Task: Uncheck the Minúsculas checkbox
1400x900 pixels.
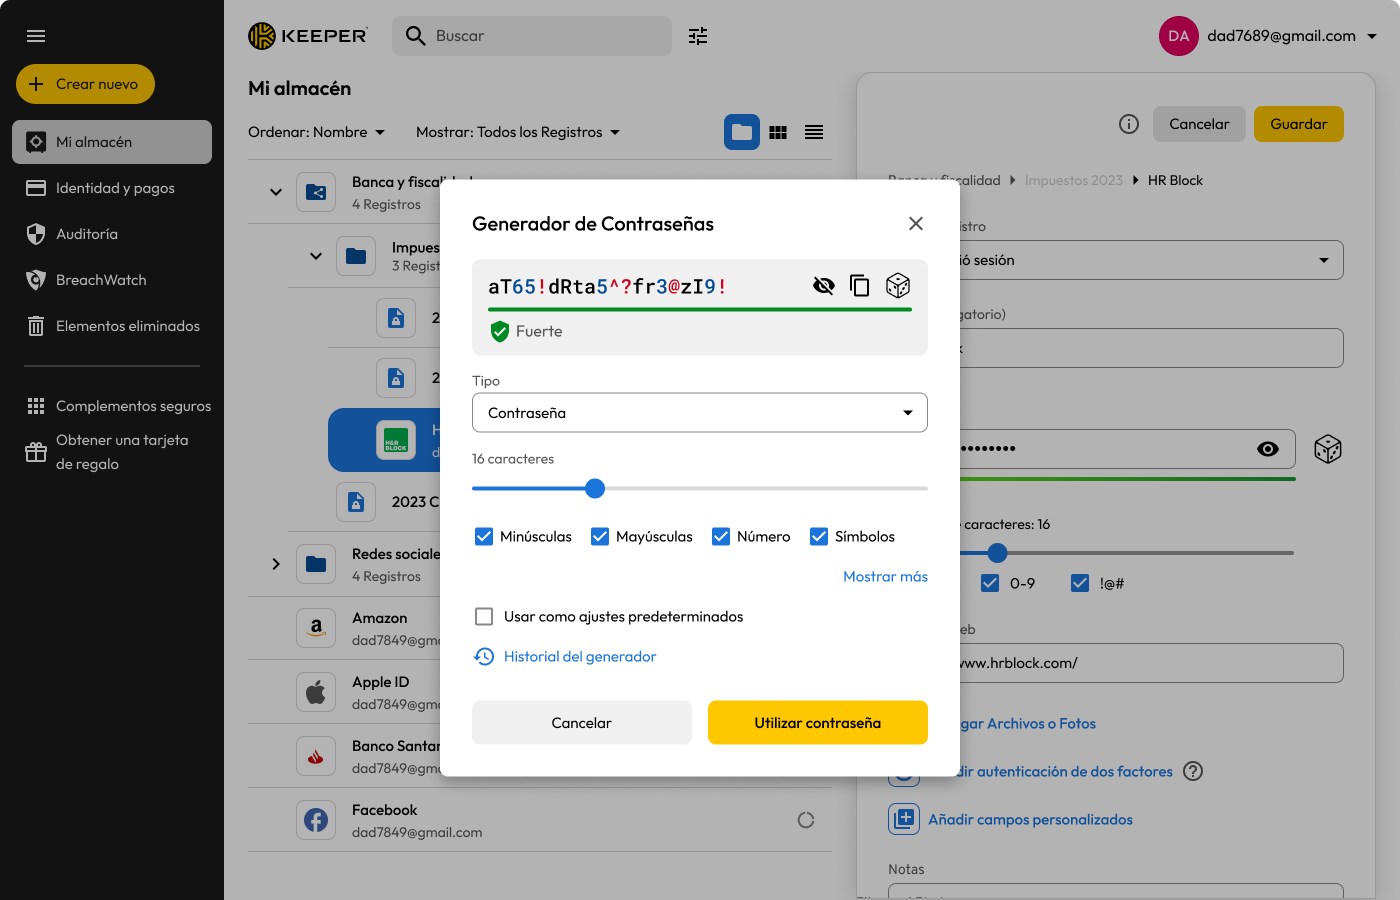Action: pos(484,536)
